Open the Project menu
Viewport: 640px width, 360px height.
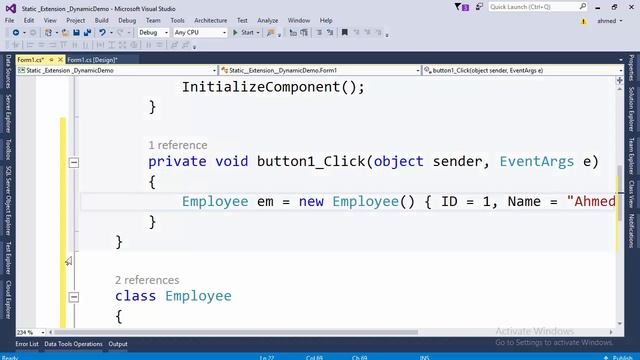click(76, 20)
